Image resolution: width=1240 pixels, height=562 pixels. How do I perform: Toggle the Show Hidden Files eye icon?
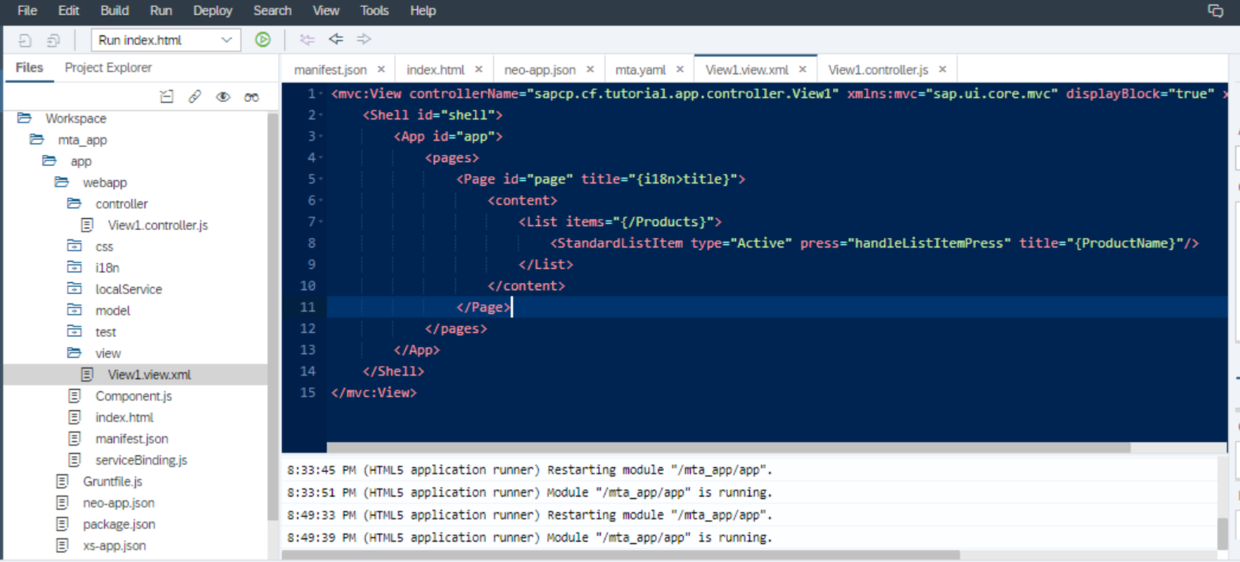tap(223, 97)
